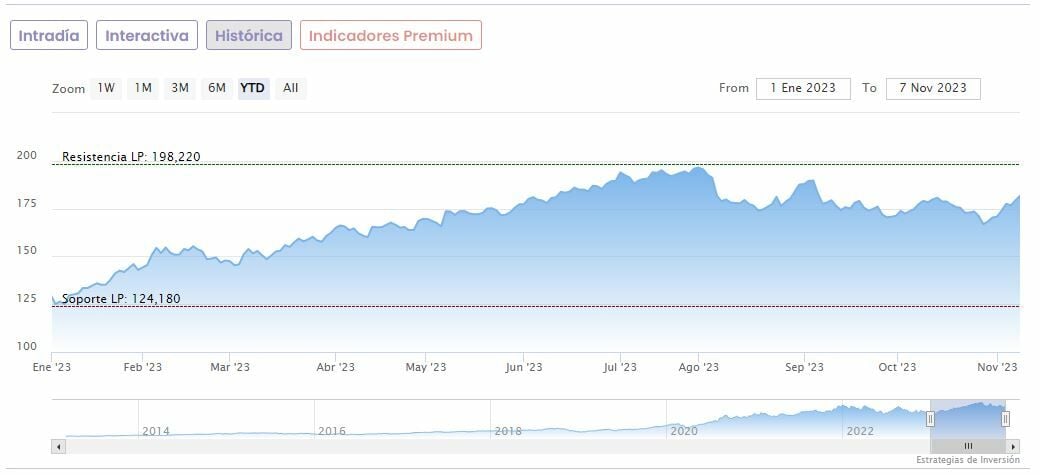The height and width of the screenshot is (475, 1040).
Task: Select the 3M zoom range
Action: coord(180,88)
